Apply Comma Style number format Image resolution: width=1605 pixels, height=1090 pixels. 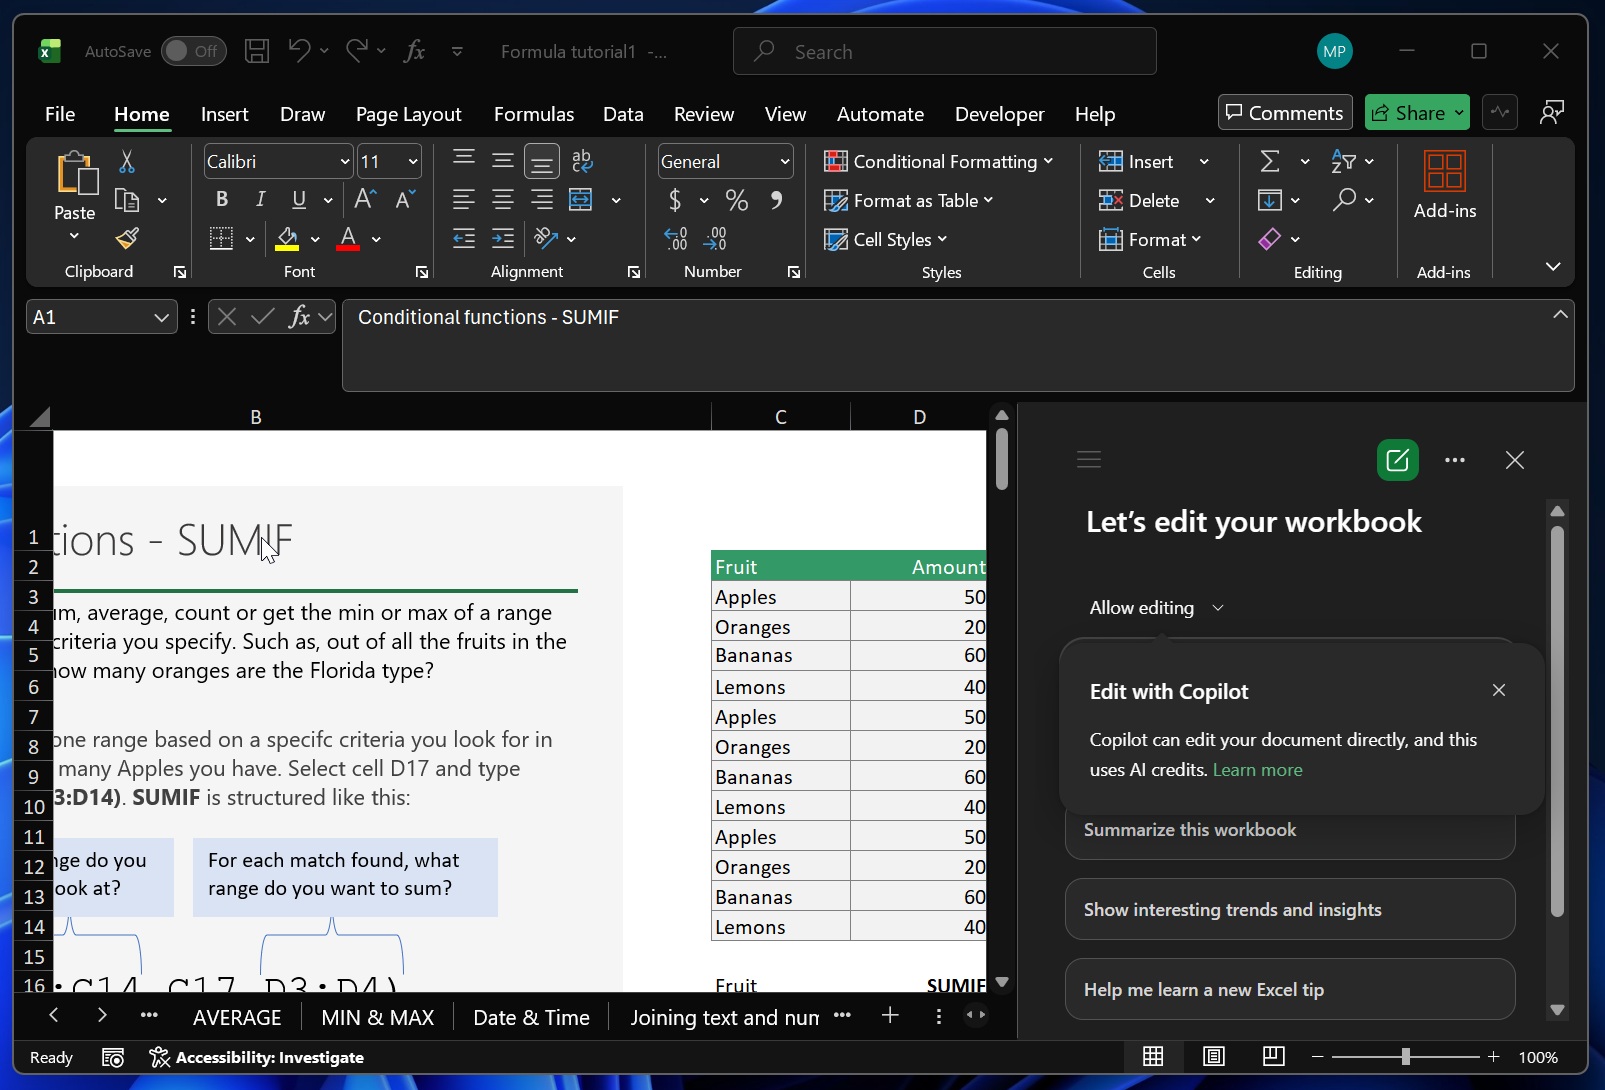[x=776, y=200]
